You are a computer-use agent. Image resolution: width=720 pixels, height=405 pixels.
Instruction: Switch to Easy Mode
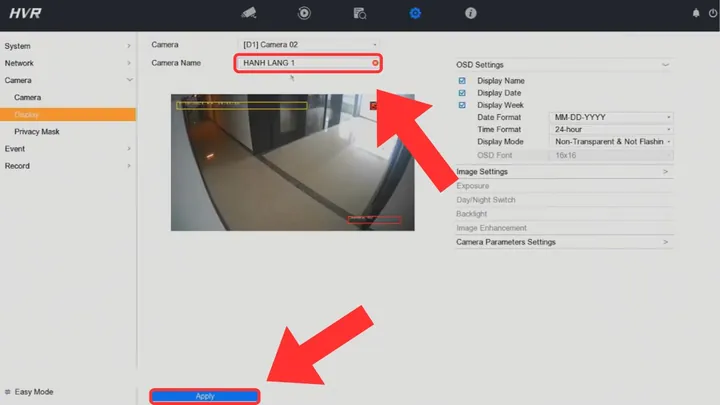pyautogui.click(x=34, y=392)
